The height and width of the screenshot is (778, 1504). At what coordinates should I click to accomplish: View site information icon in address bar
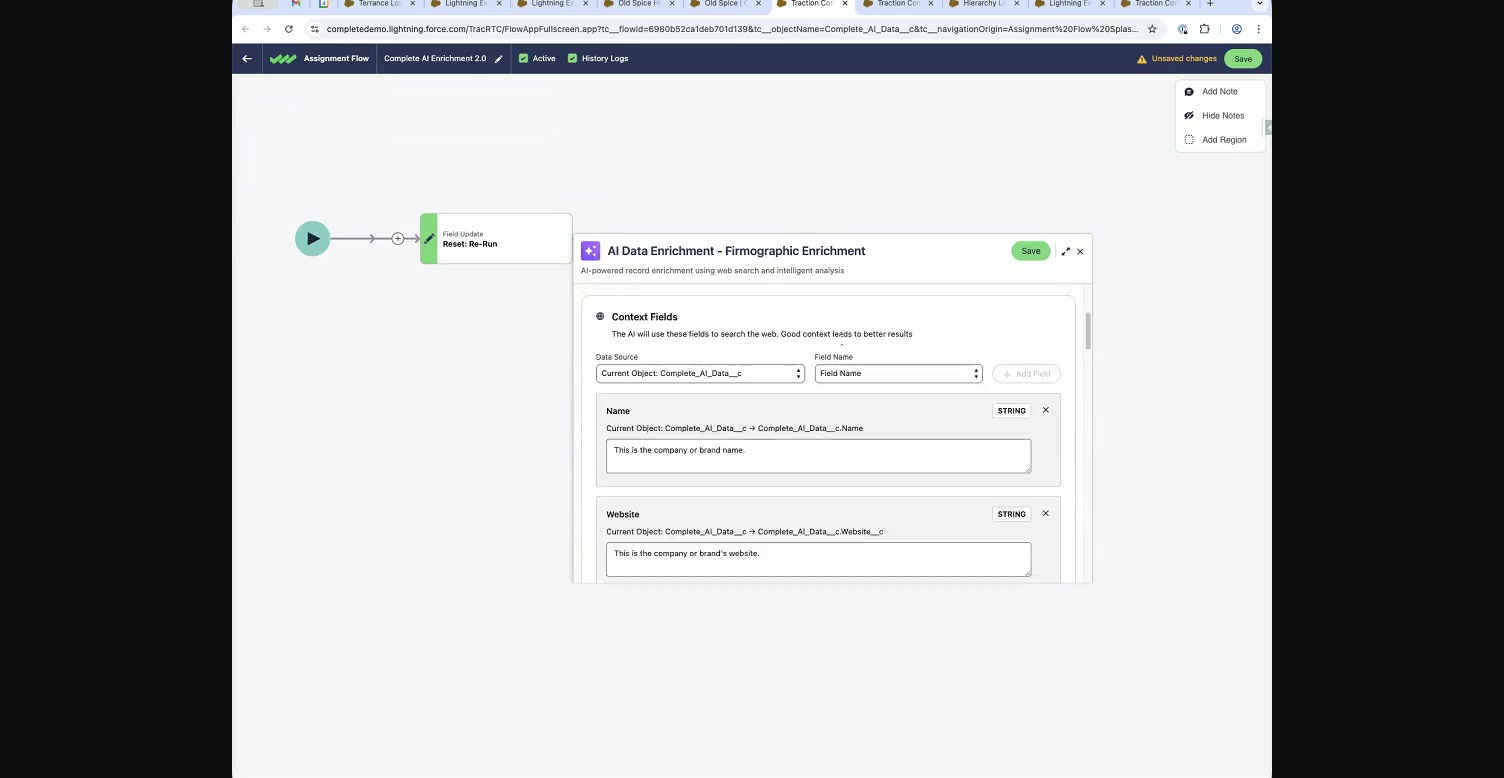point(314,29)
